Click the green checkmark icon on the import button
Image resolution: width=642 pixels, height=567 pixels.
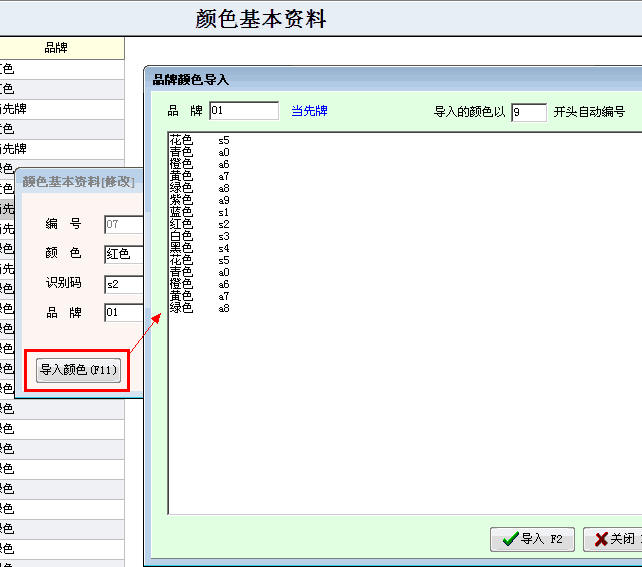click(x=510, y=539)
